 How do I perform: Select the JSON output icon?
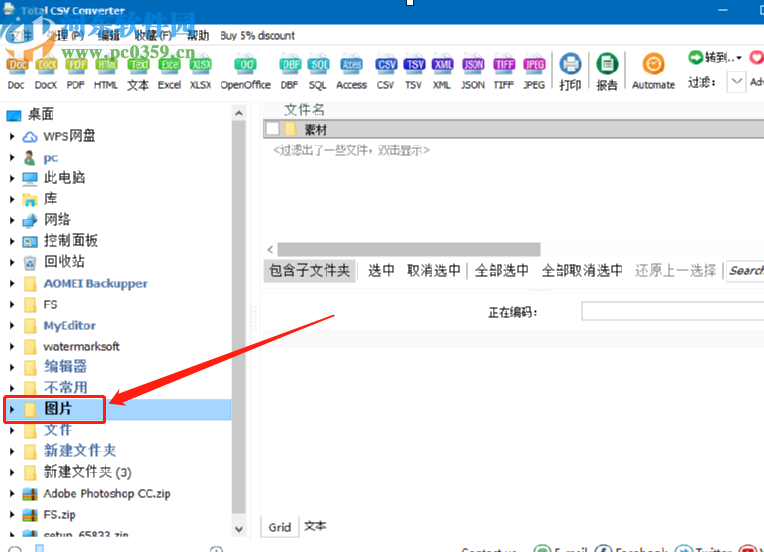point(473,65)
